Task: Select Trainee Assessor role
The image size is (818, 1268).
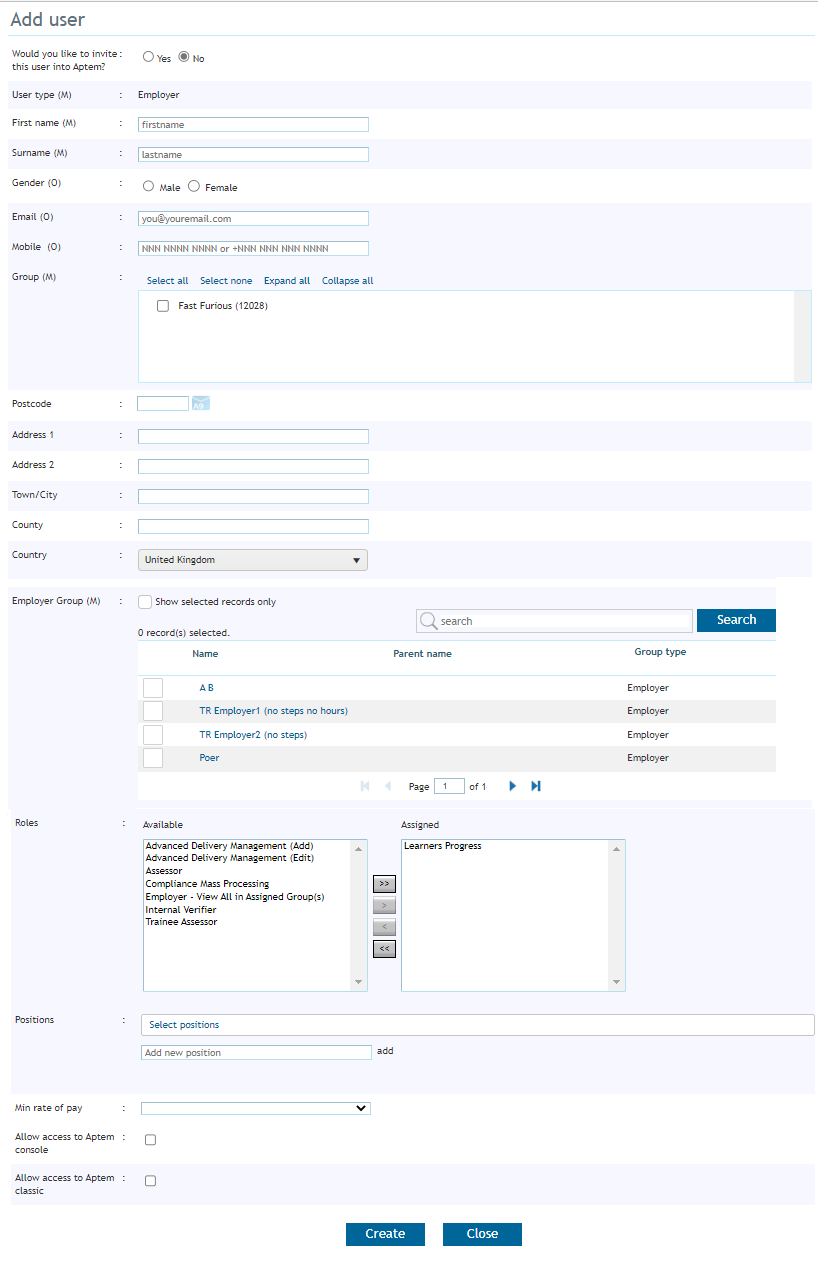Action: 181,922
